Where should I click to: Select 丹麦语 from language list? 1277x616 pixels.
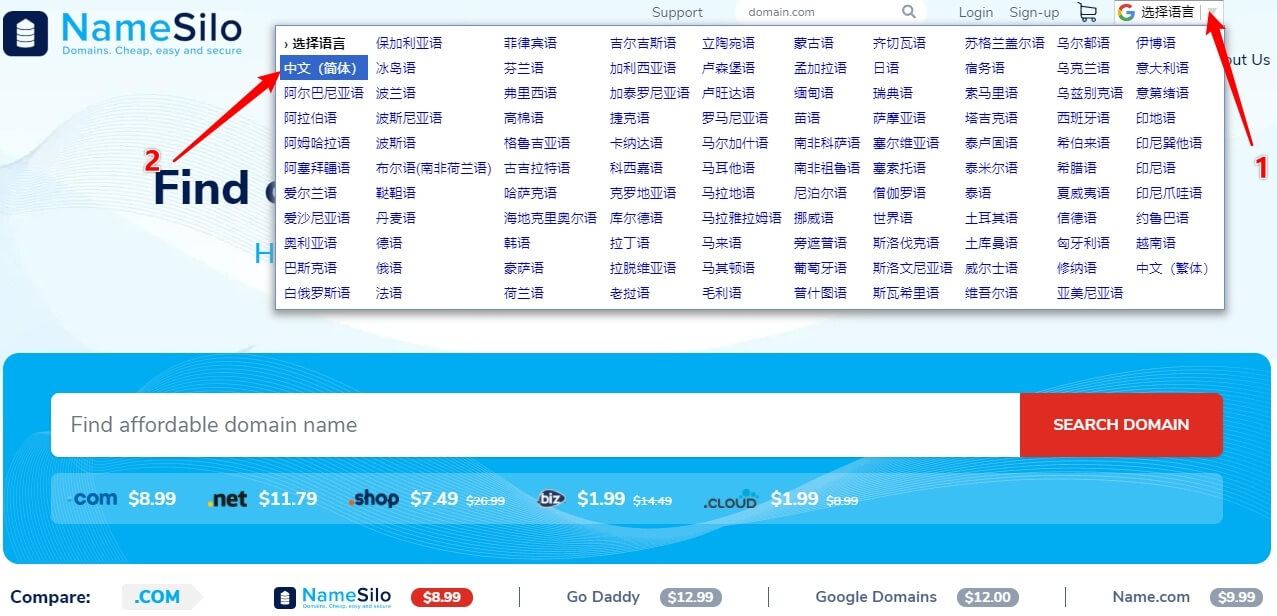click(395, 218)
